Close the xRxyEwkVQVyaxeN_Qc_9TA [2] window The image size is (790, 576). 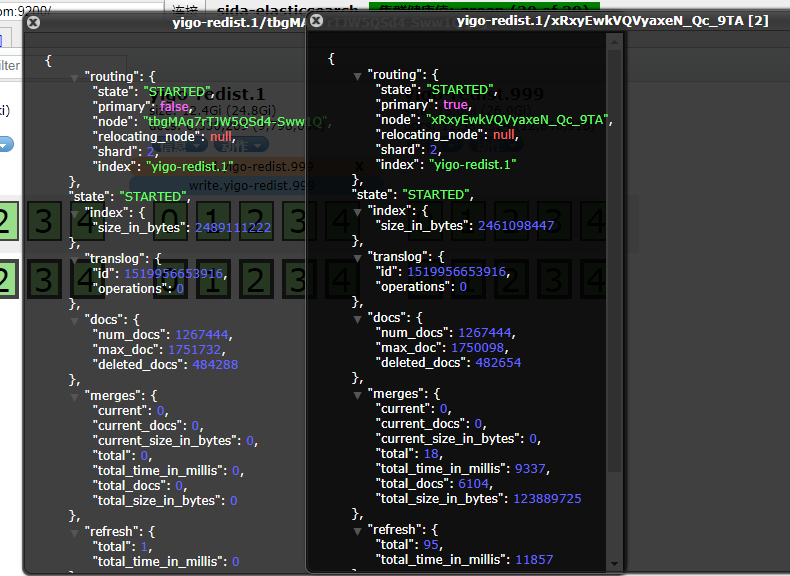(x=316, y=20)
